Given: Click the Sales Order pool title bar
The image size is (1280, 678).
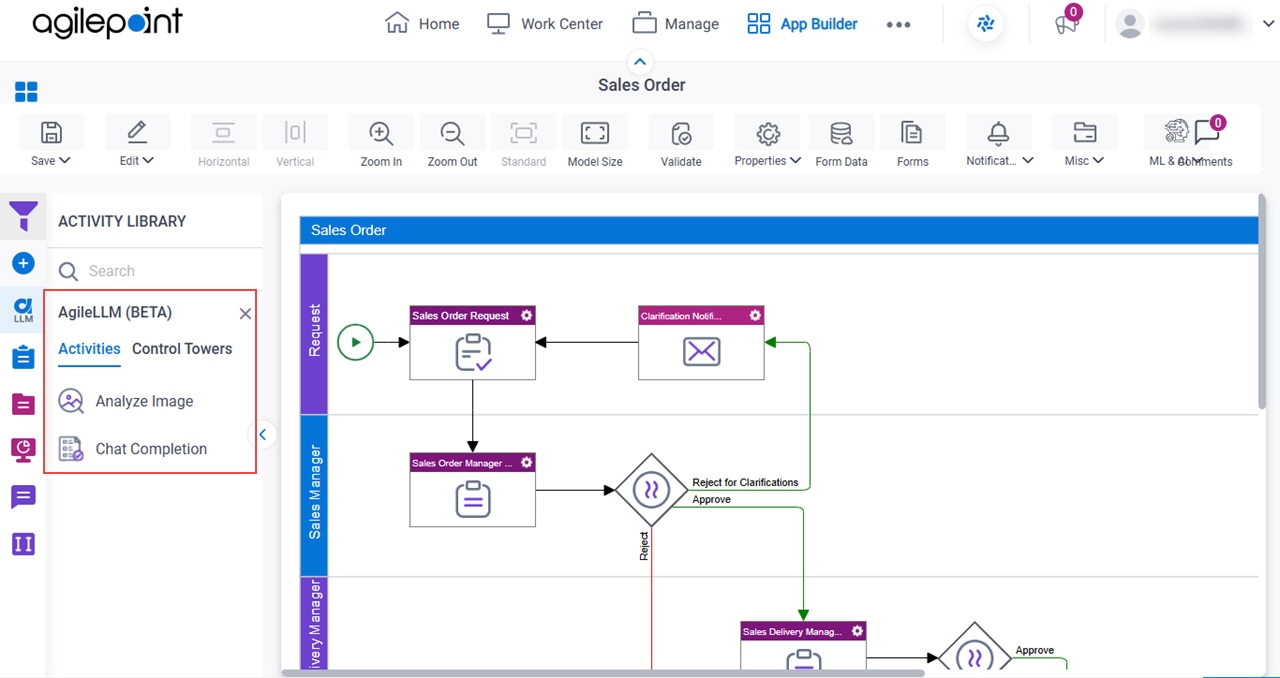Looking at the screenshot, I should pyautogui.click(x=779, y=230).
